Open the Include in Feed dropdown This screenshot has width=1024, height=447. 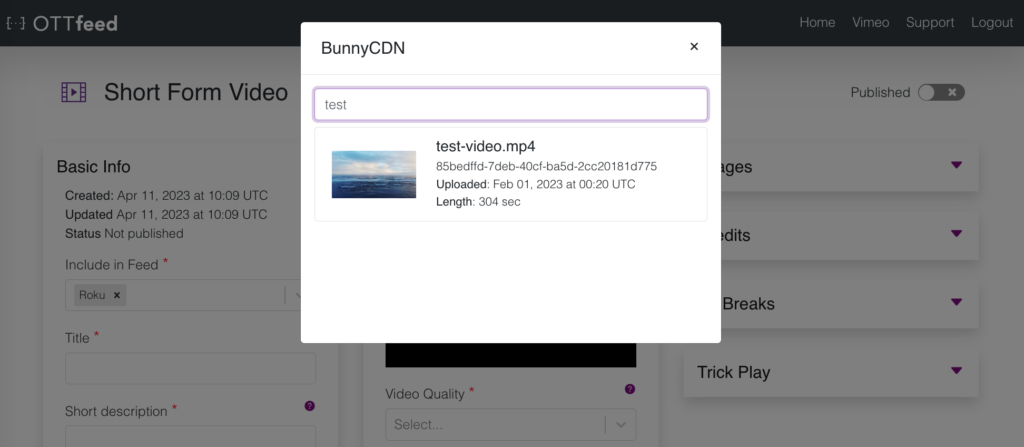(x=184, y=295)
